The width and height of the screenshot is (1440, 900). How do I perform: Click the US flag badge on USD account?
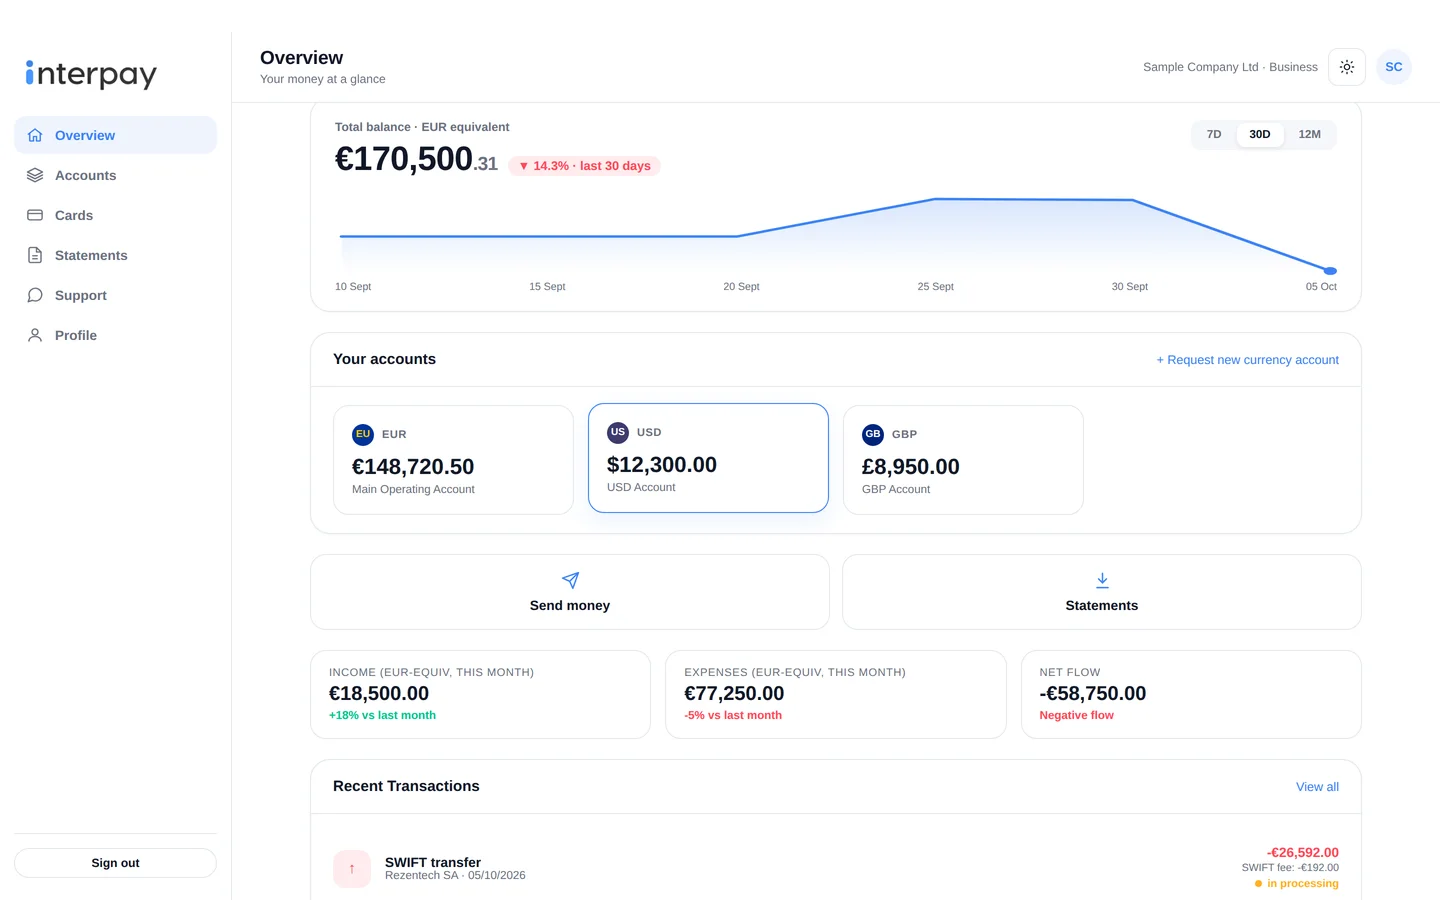[x=618, y=432]
